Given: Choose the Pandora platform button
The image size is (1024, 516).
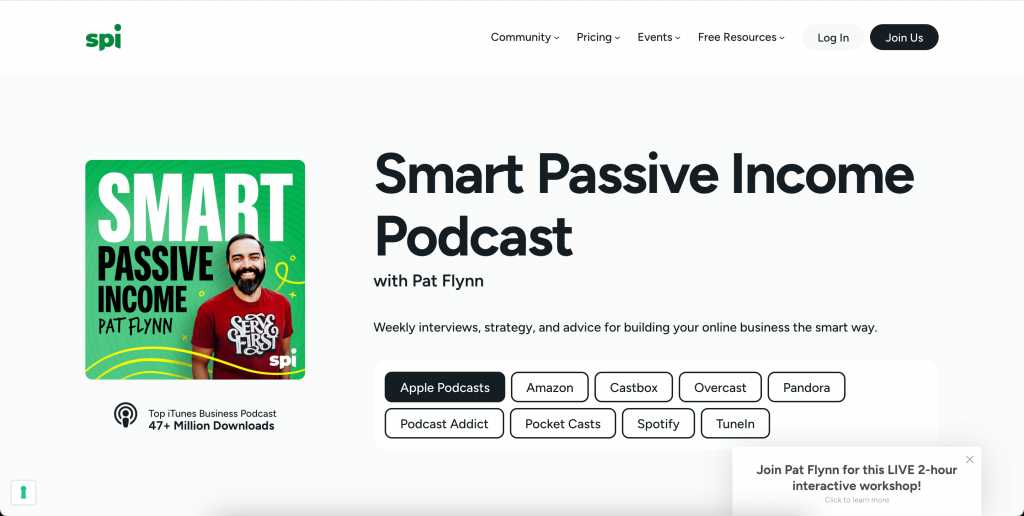Looking at the screenshot, I should click(x=807, y=387).
